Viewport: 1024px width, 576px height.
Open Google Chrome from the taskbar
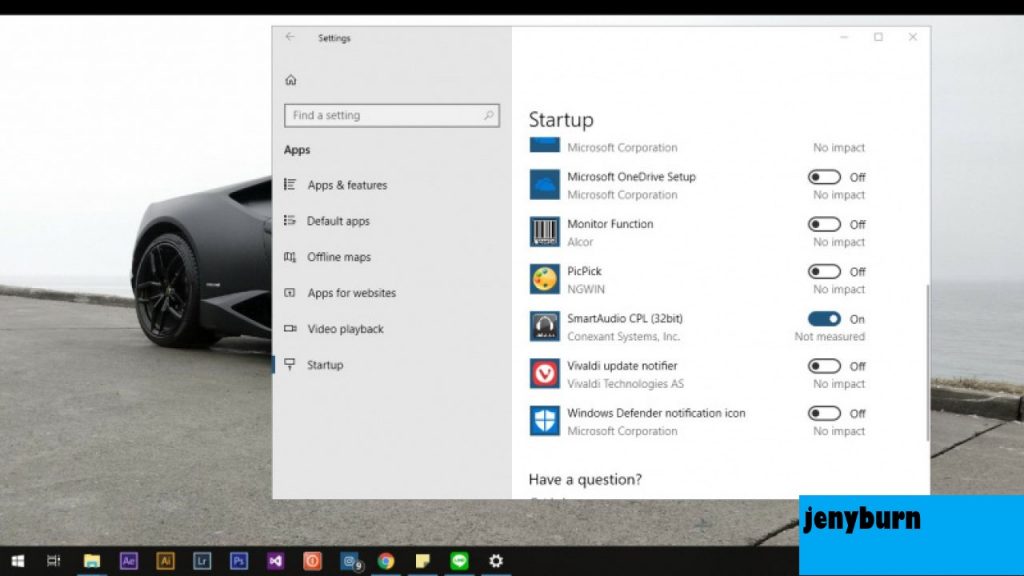click(x=386, y=561)
